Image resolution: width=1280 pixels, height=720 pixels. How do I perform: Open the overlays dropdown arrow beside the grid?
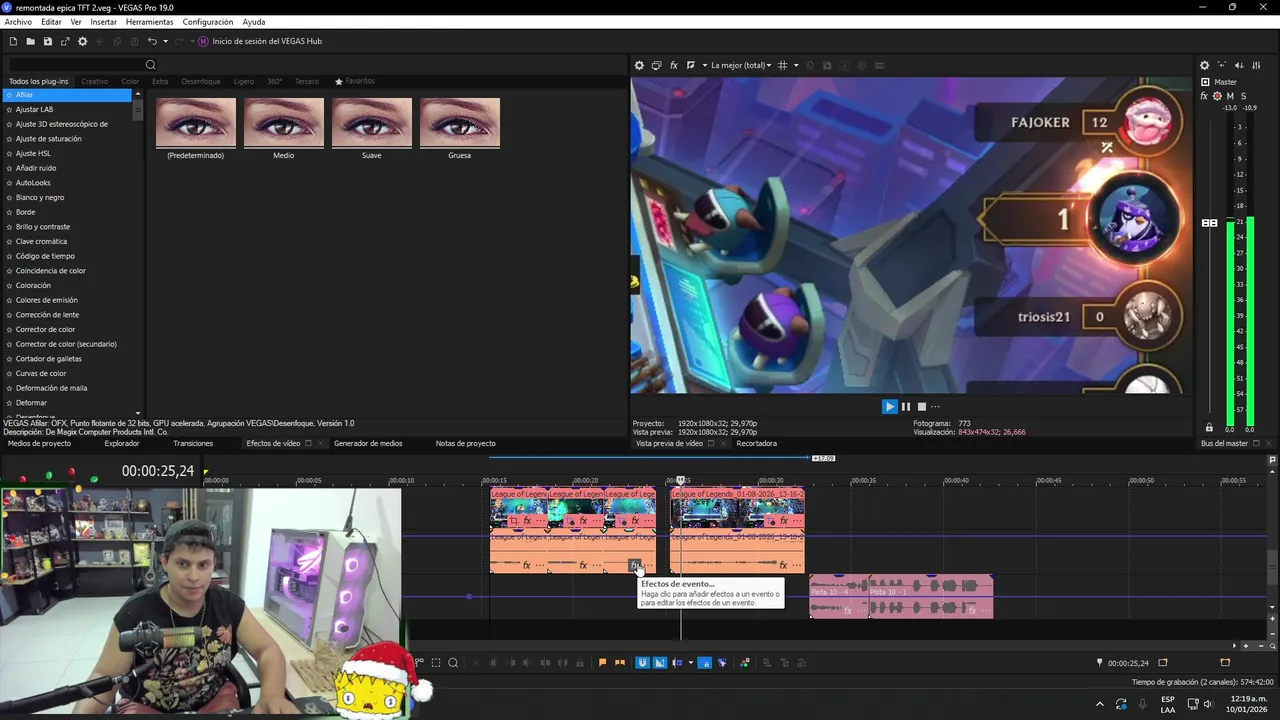(796, 65)
